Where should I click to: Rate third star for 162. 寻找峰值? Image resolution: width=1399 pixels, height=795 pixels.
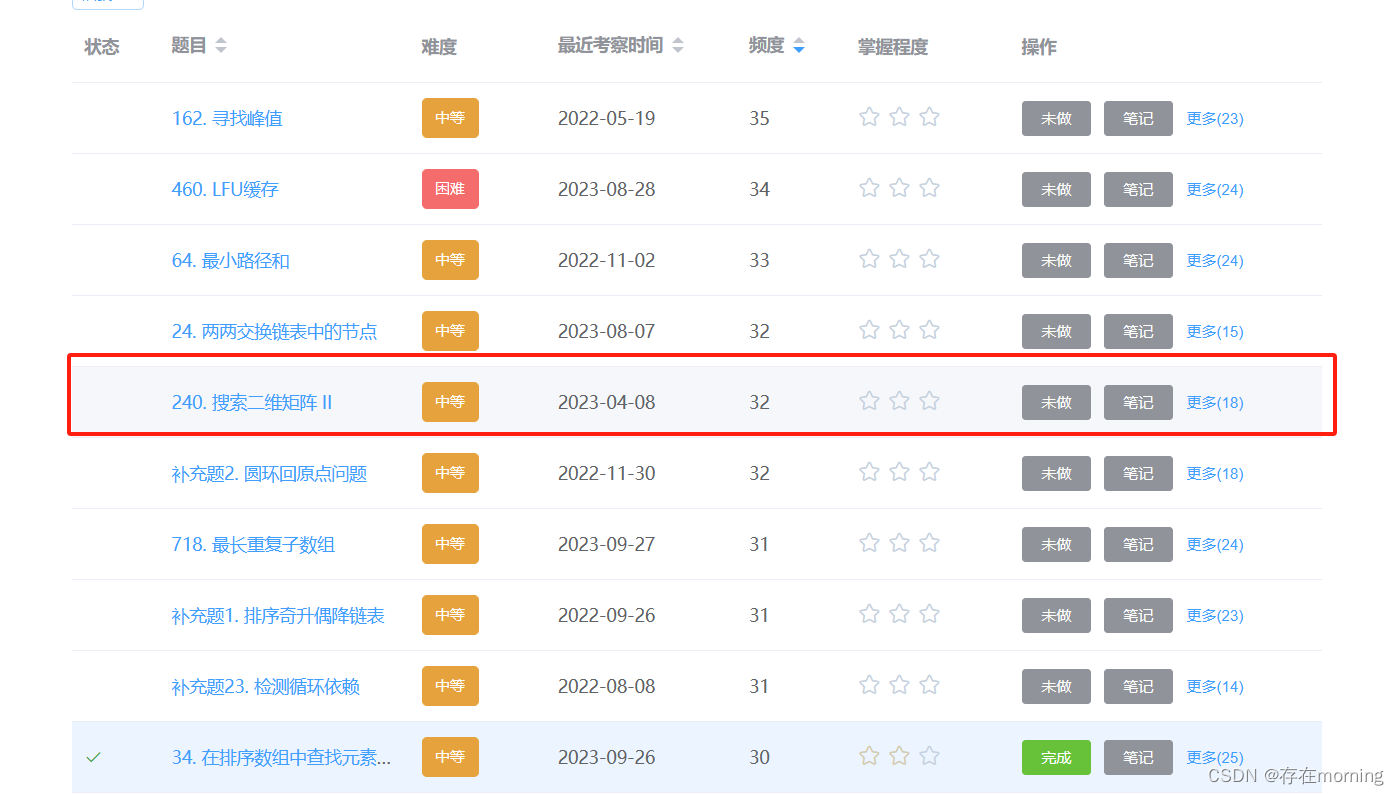click(929, 117)
